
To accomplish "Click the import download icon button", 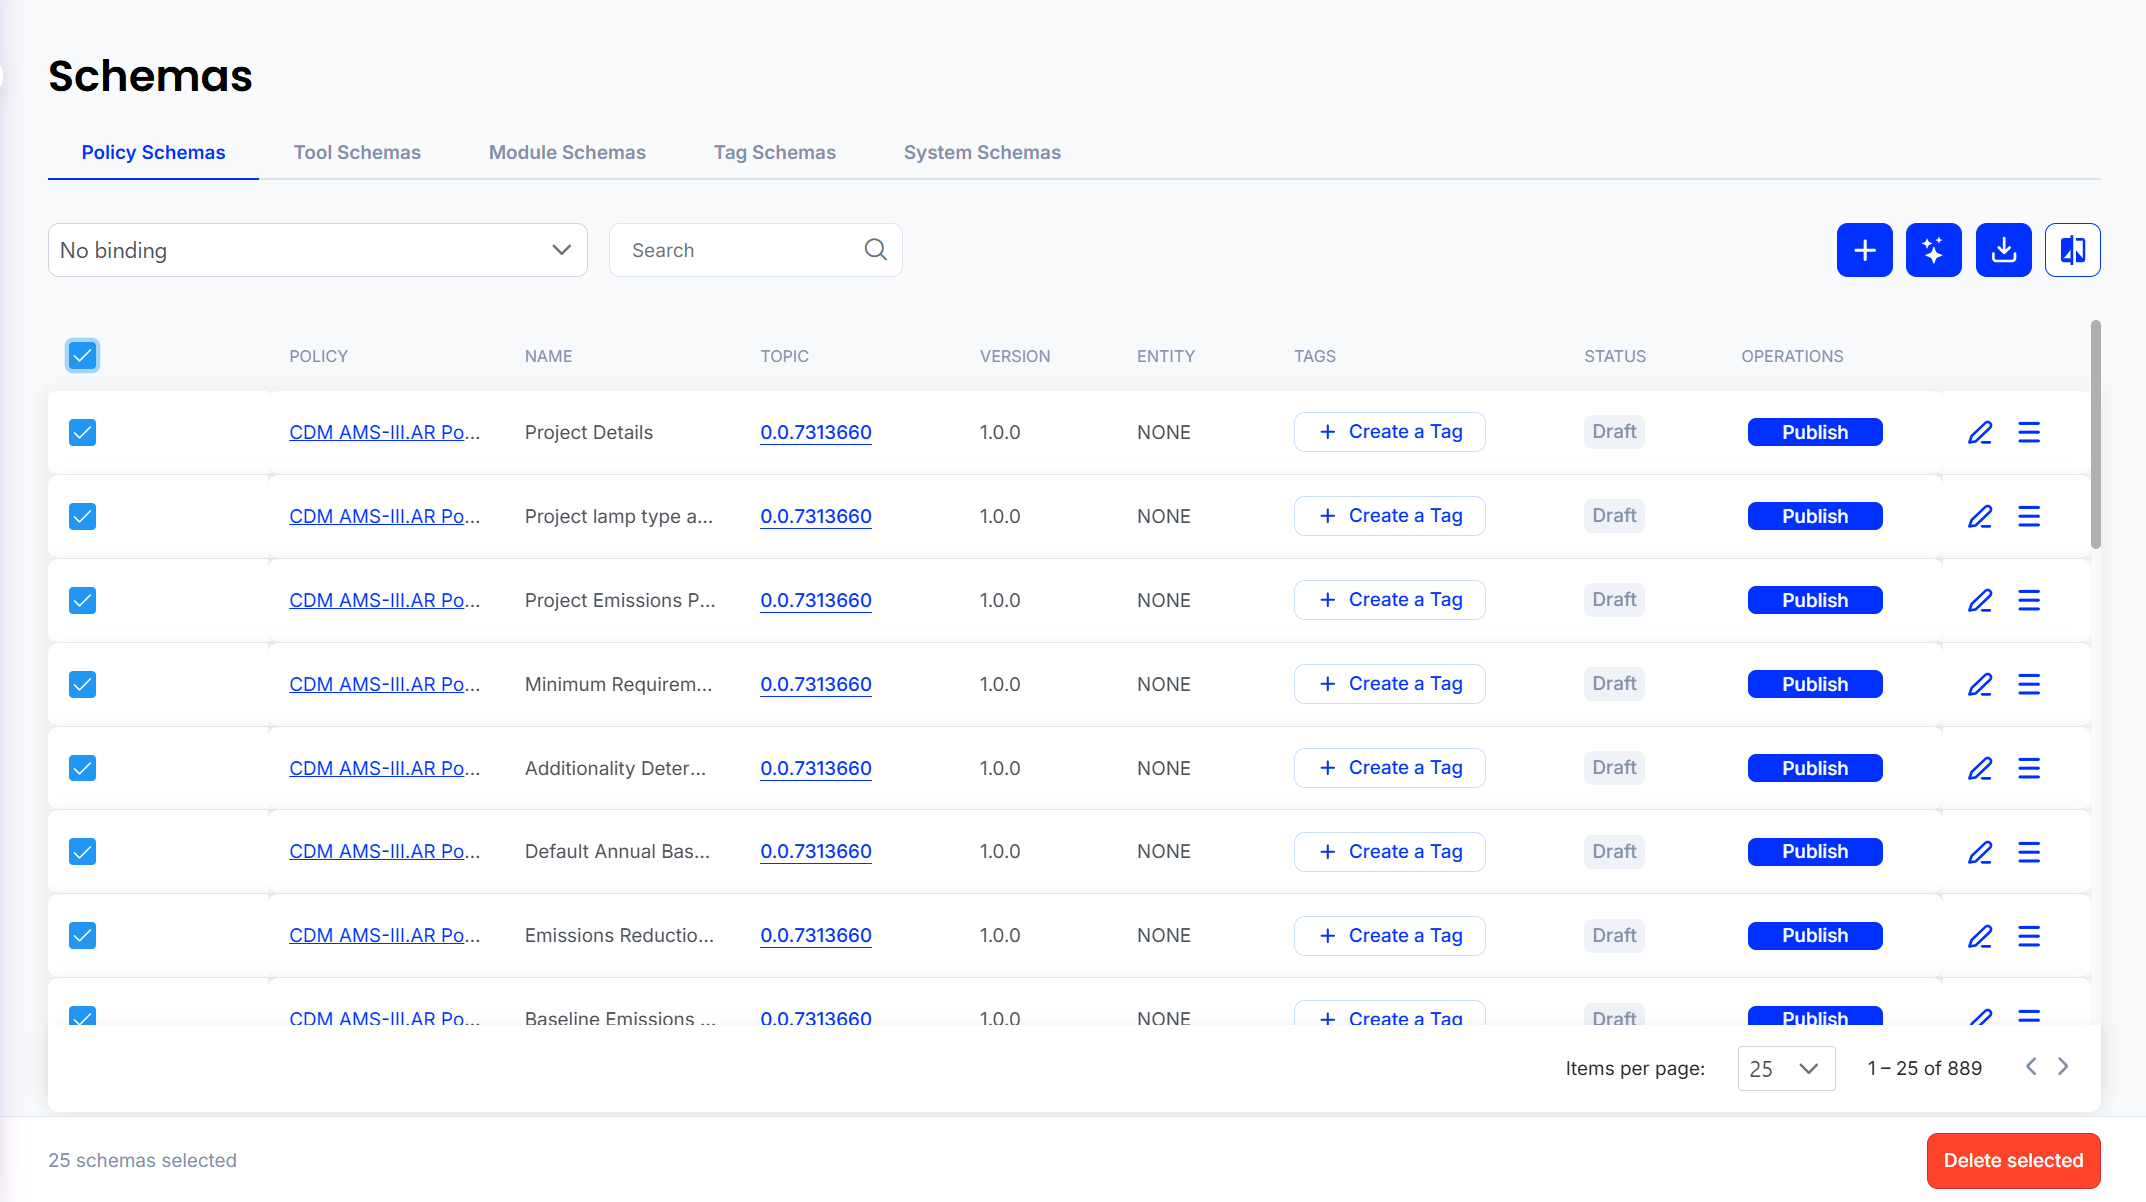I will point(2003,250).
